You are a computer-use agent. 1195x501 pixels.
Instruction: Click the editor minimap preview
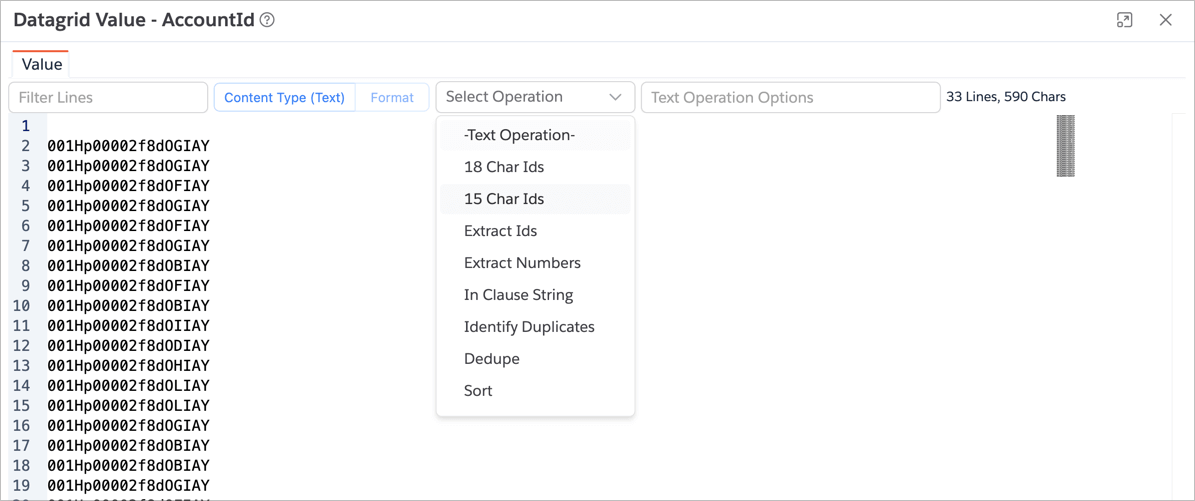[x=1065, y=146]
